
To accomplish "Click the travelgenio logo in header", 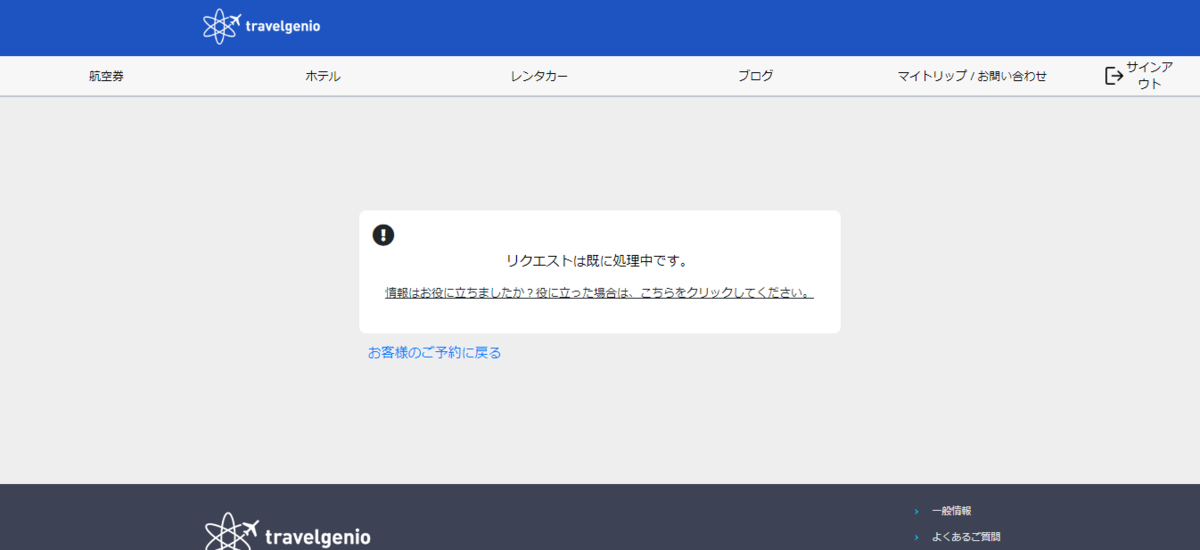I will (x=261, y=27).
